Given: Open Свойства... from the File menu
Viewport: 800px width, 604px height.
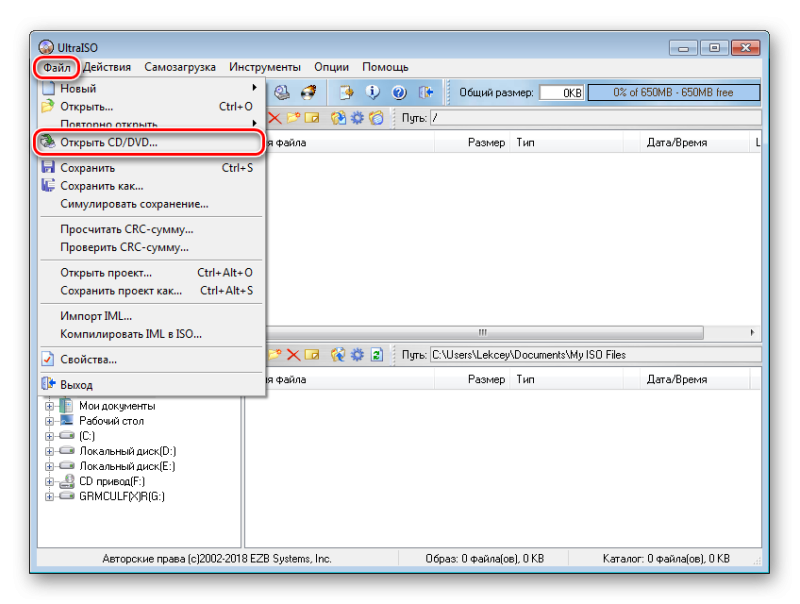Looking at the screenshot, I should pyautogui.click(x=151, y=360).
